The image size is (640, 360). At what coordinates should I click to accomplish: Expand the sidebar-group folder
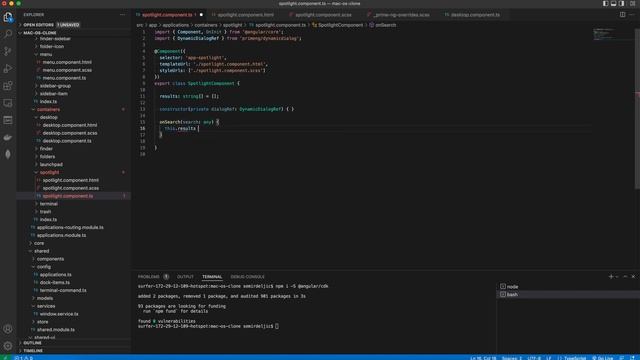click(x=55, y=86)
